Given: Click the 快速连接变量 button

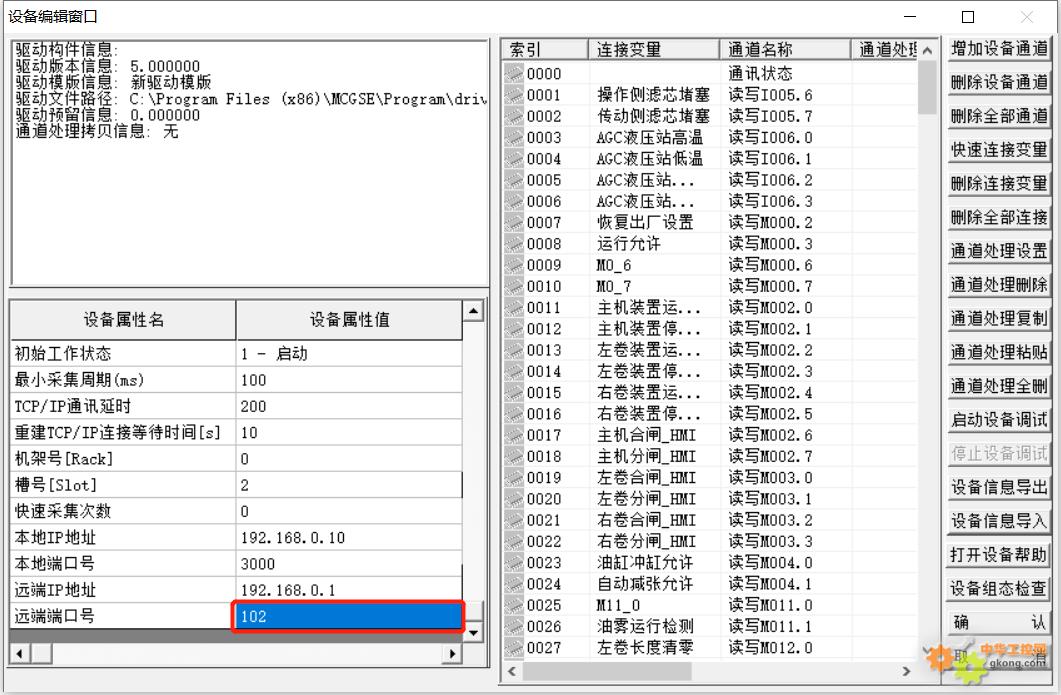Looking at the screenshot, I should [998, 150].
